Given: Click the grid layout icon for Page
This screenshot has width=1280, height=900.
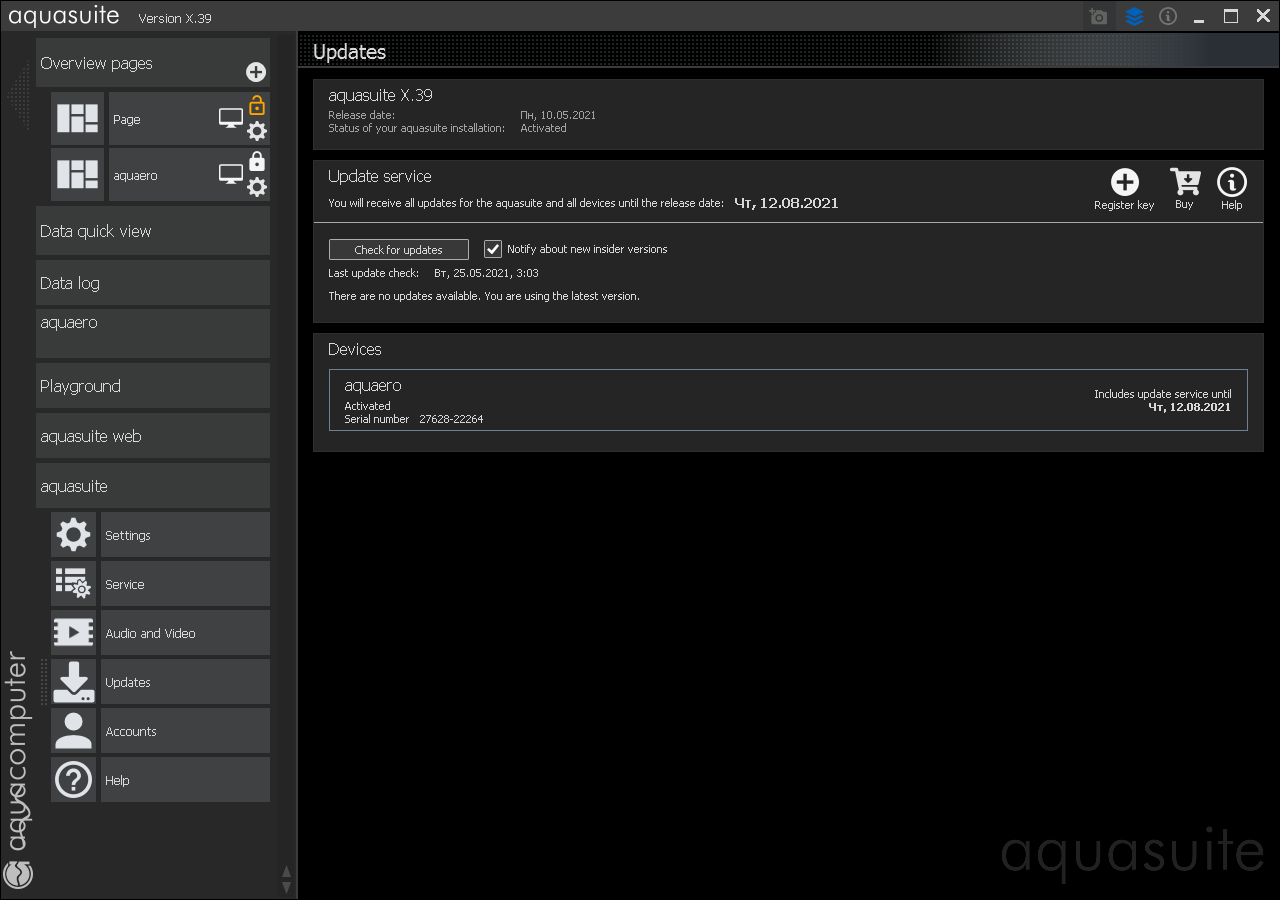Looking at the screenshot, I should tap(77, 119).
